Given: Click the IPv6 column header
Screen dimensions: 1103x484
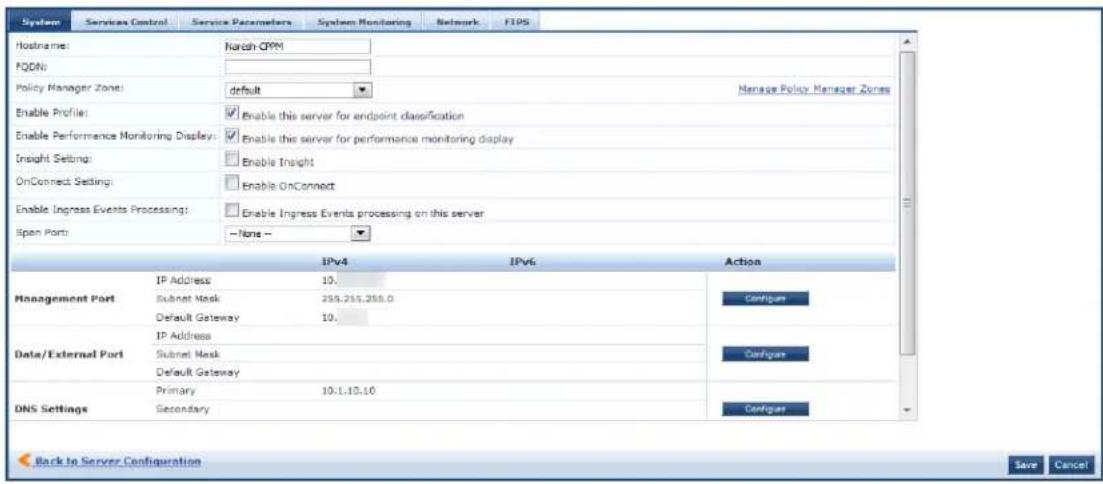Looking at the screenshot, I should [523, 262].
